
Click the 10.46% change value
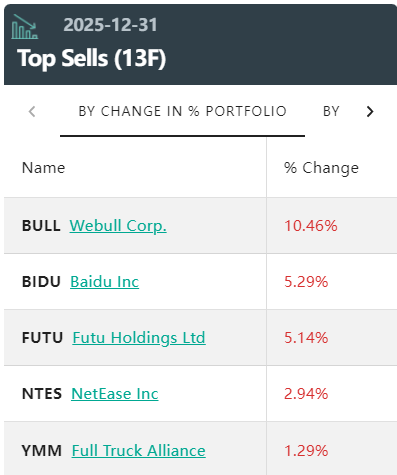click(x=311, y=226)
